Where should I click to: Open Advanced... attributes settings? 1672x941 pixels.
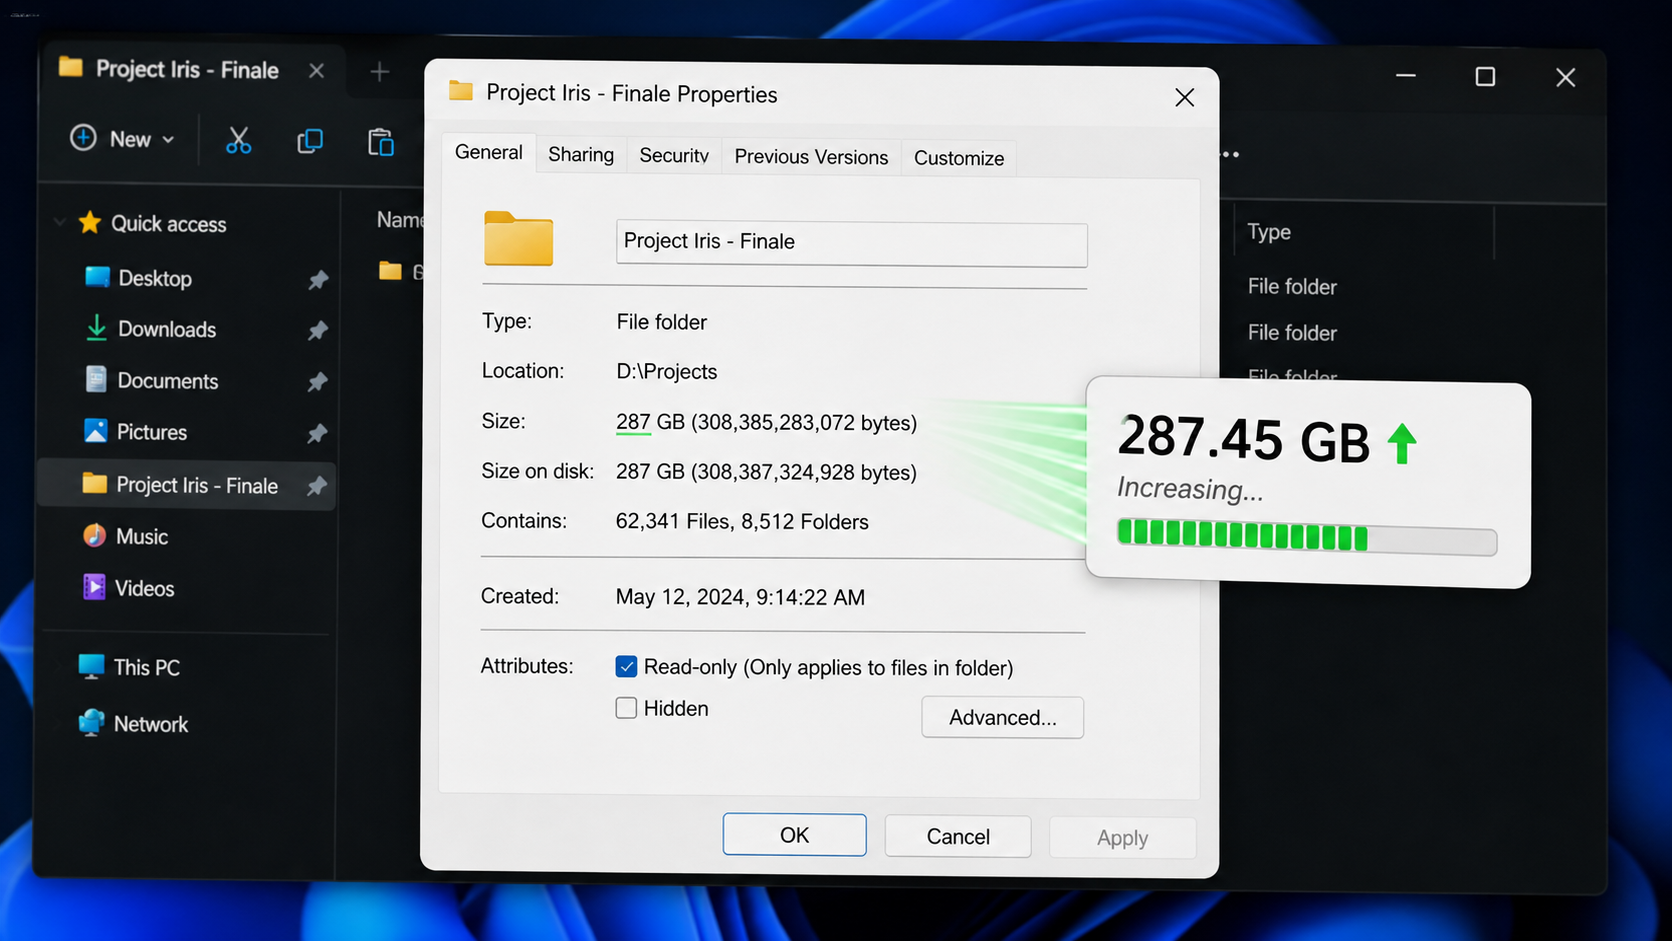point(1003,717)
